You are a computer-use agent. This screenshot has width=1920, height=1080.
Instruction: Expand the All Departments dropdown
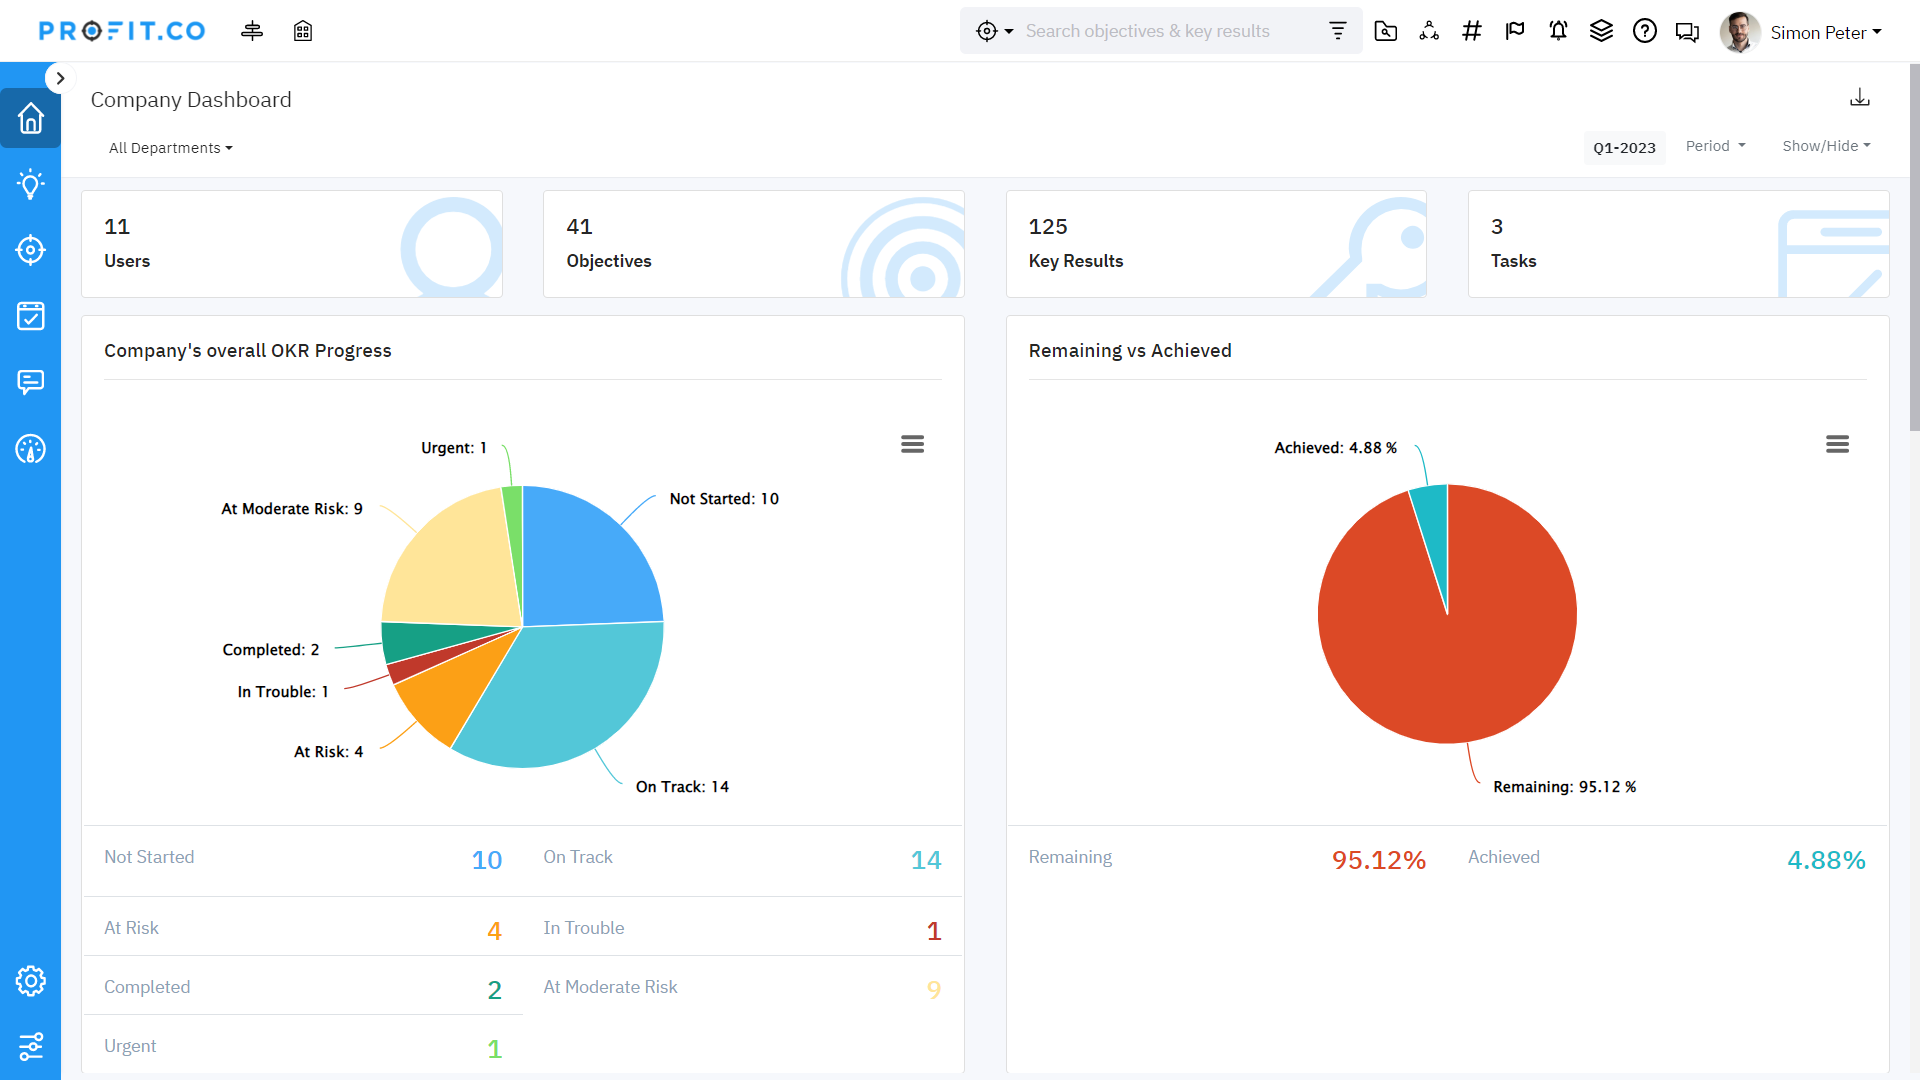pyautogui.click(x=170, y=147)
